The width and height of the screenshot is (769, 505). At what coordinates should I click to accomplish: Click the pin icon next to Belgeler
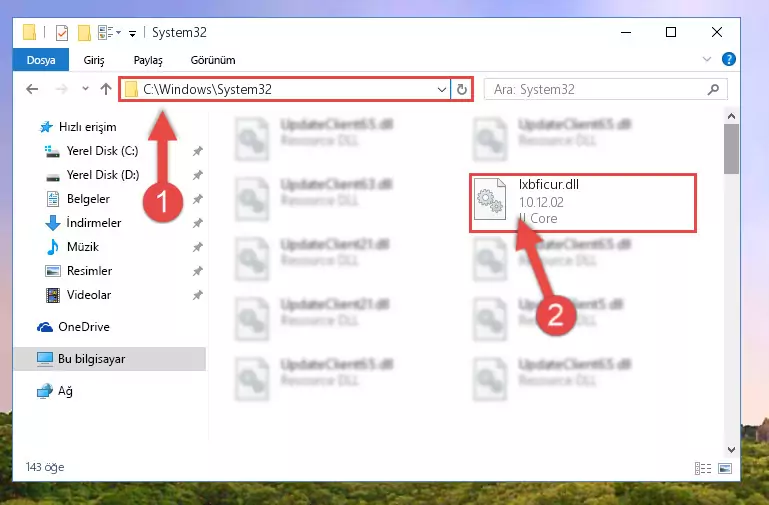(198, 199)
